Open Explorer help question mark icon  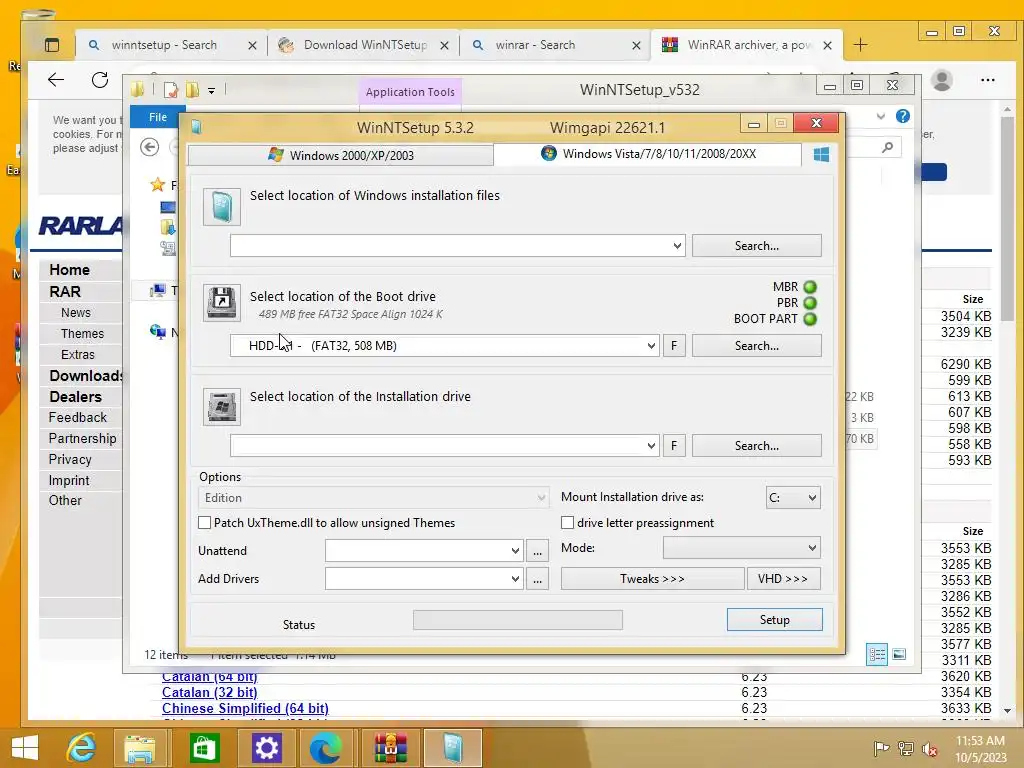tap(903, 116)
